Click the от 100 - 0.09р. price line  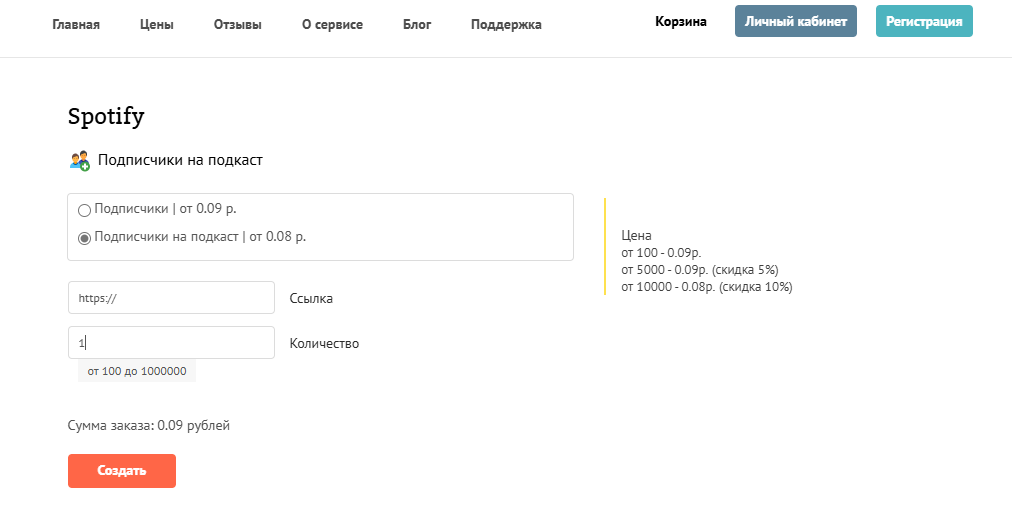pyautogui.click(x=662, y=253)
